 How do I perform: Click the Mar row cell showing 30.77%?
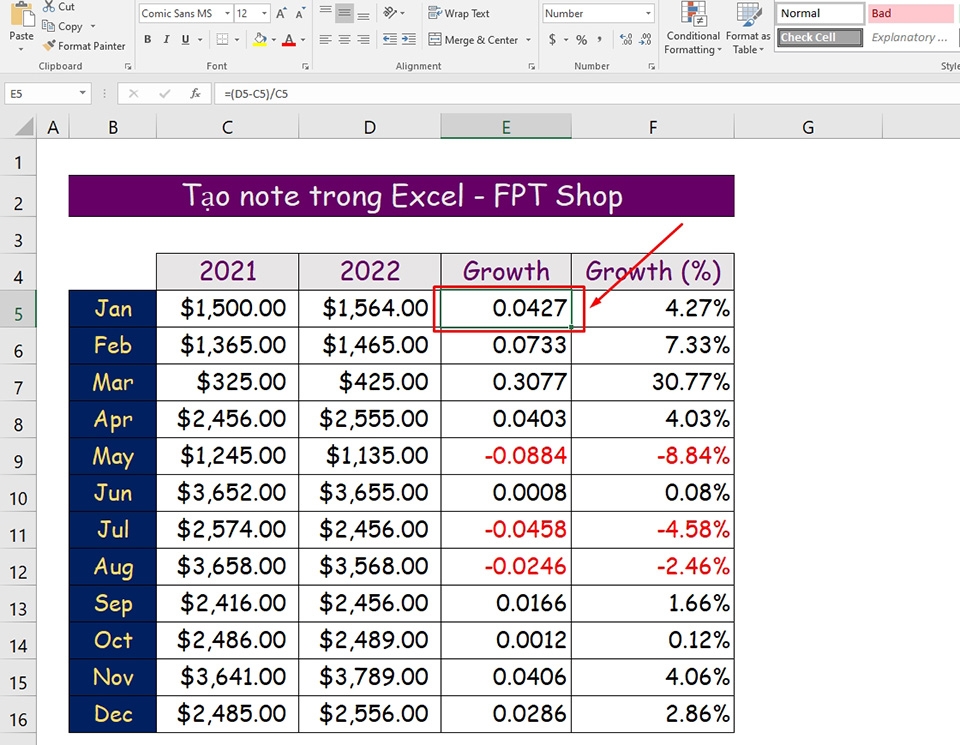point(653,382)
